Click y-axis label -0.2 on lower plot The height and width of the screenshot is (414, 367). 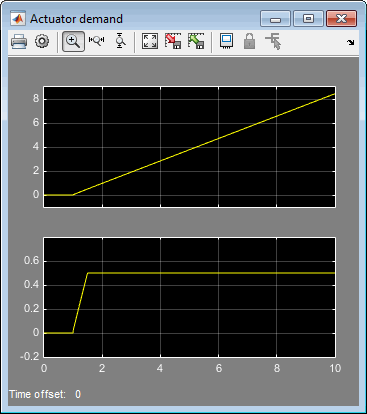pyautogui.click(x=29, y=356)
